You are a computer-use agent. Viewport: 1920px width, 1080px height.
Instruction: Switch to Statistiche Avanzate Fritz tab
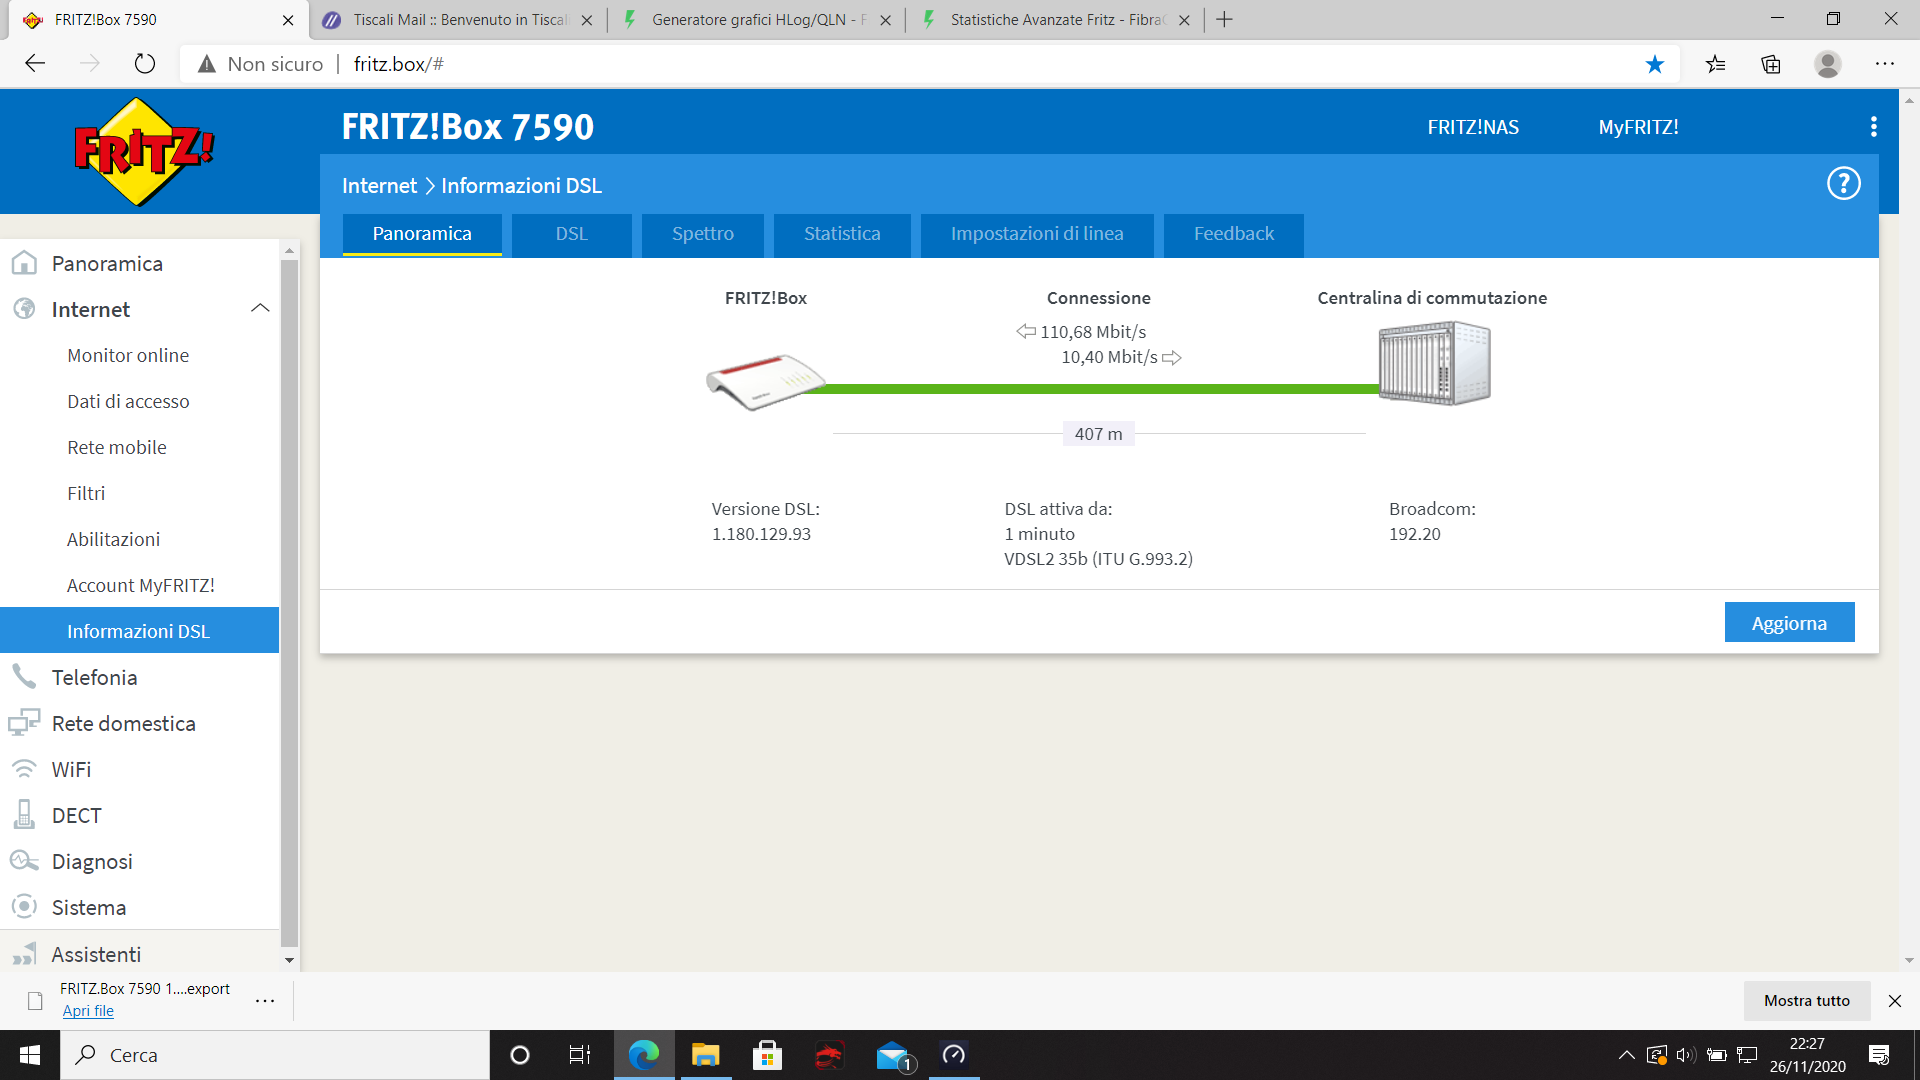coord(1056,20)
